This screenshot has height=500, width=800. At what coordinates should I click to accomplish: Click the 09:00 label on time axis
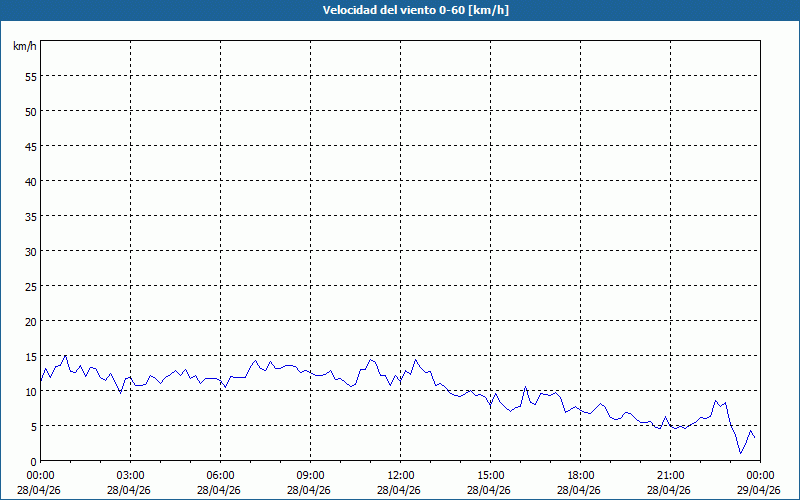coord(310,475)
